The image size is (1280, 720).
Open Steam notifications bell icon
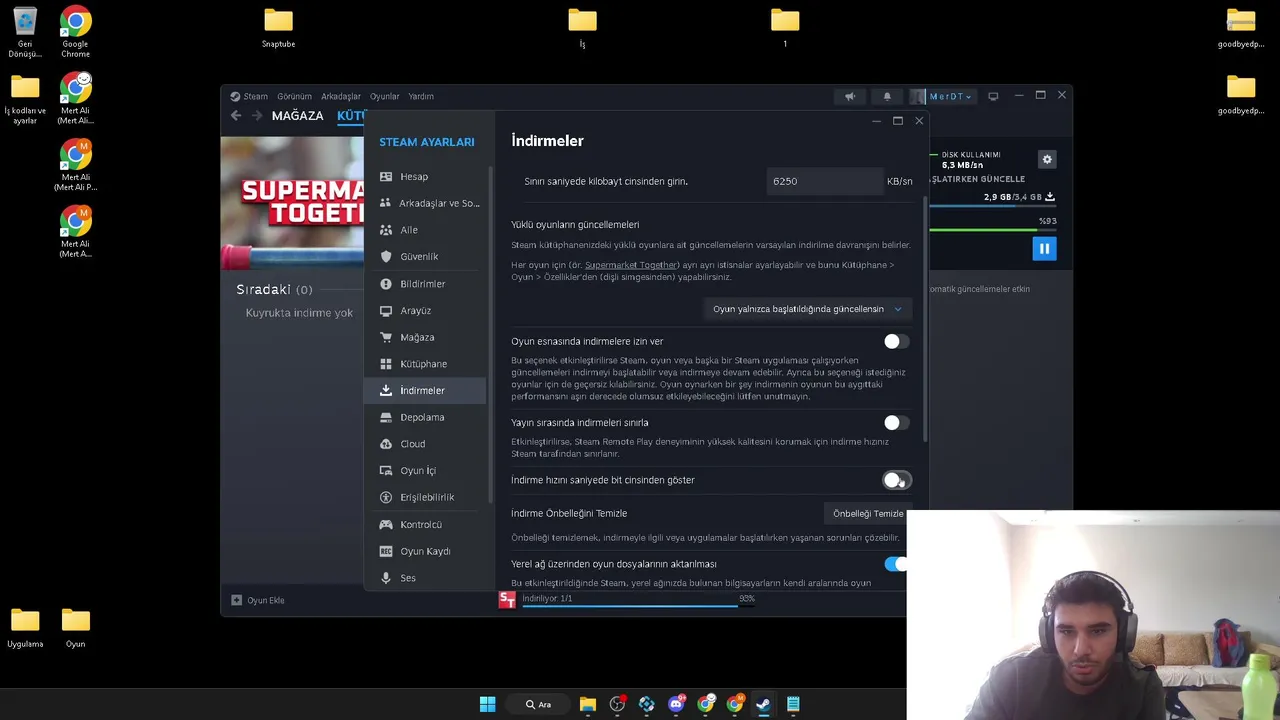click(887, 97)
